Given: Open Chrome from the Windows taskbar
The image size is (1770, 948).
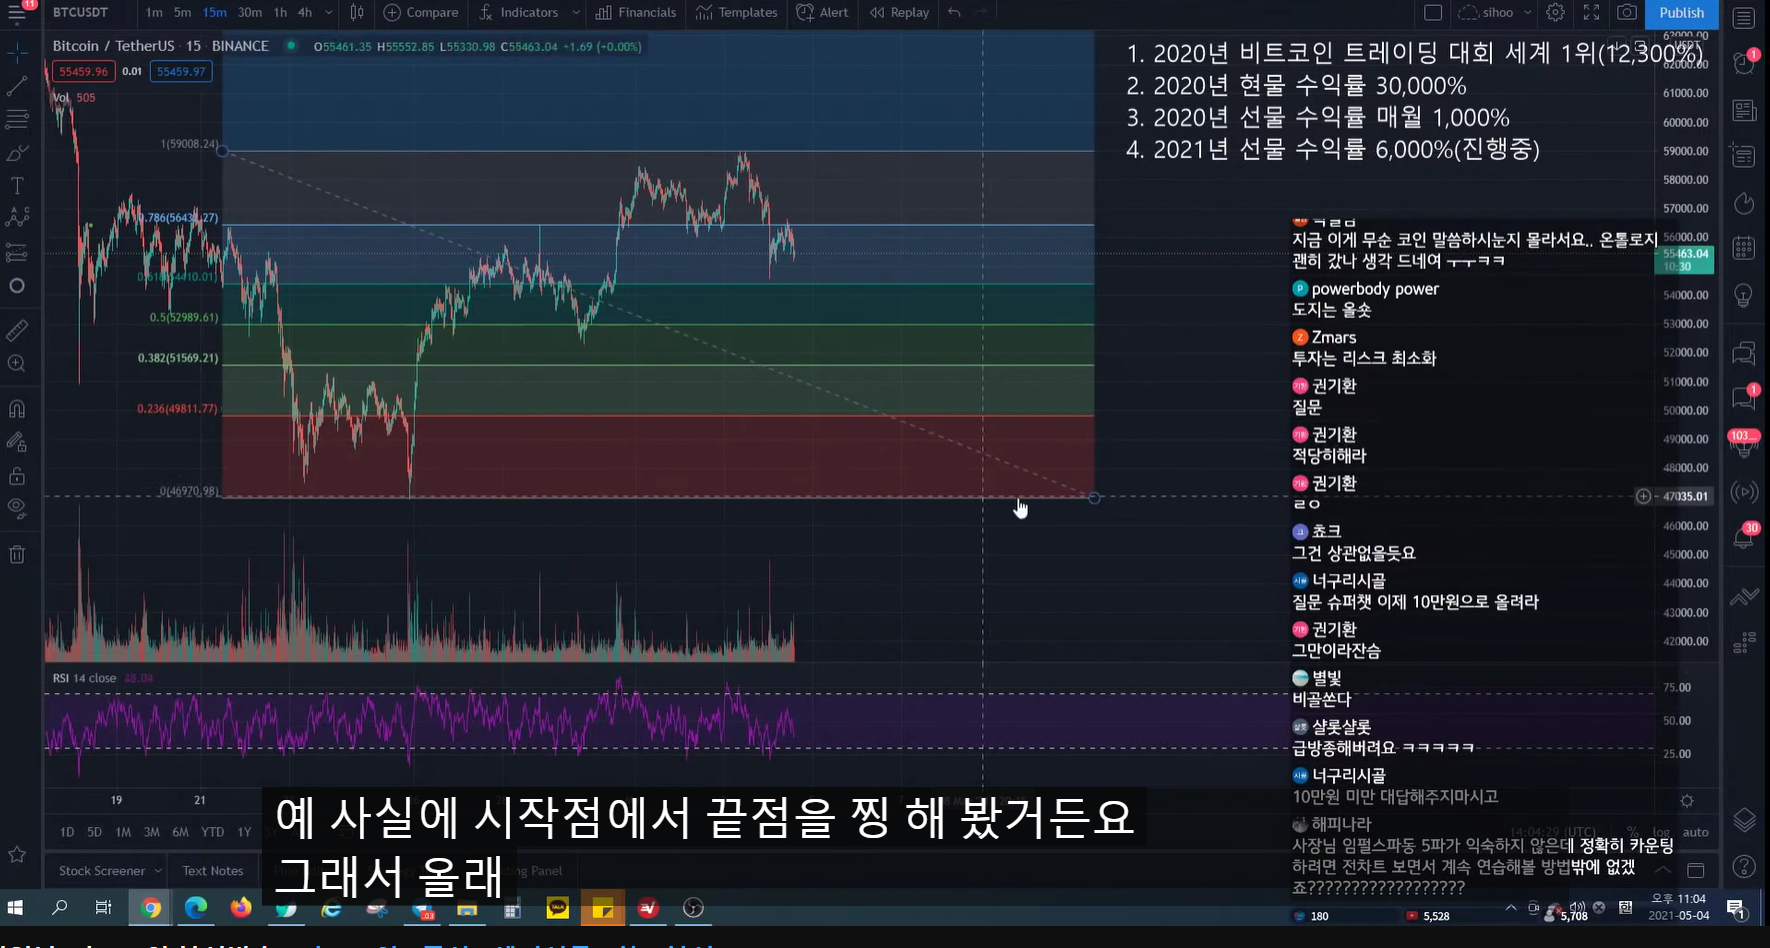Looking at the screenshot, I should [x=151, y=908].
